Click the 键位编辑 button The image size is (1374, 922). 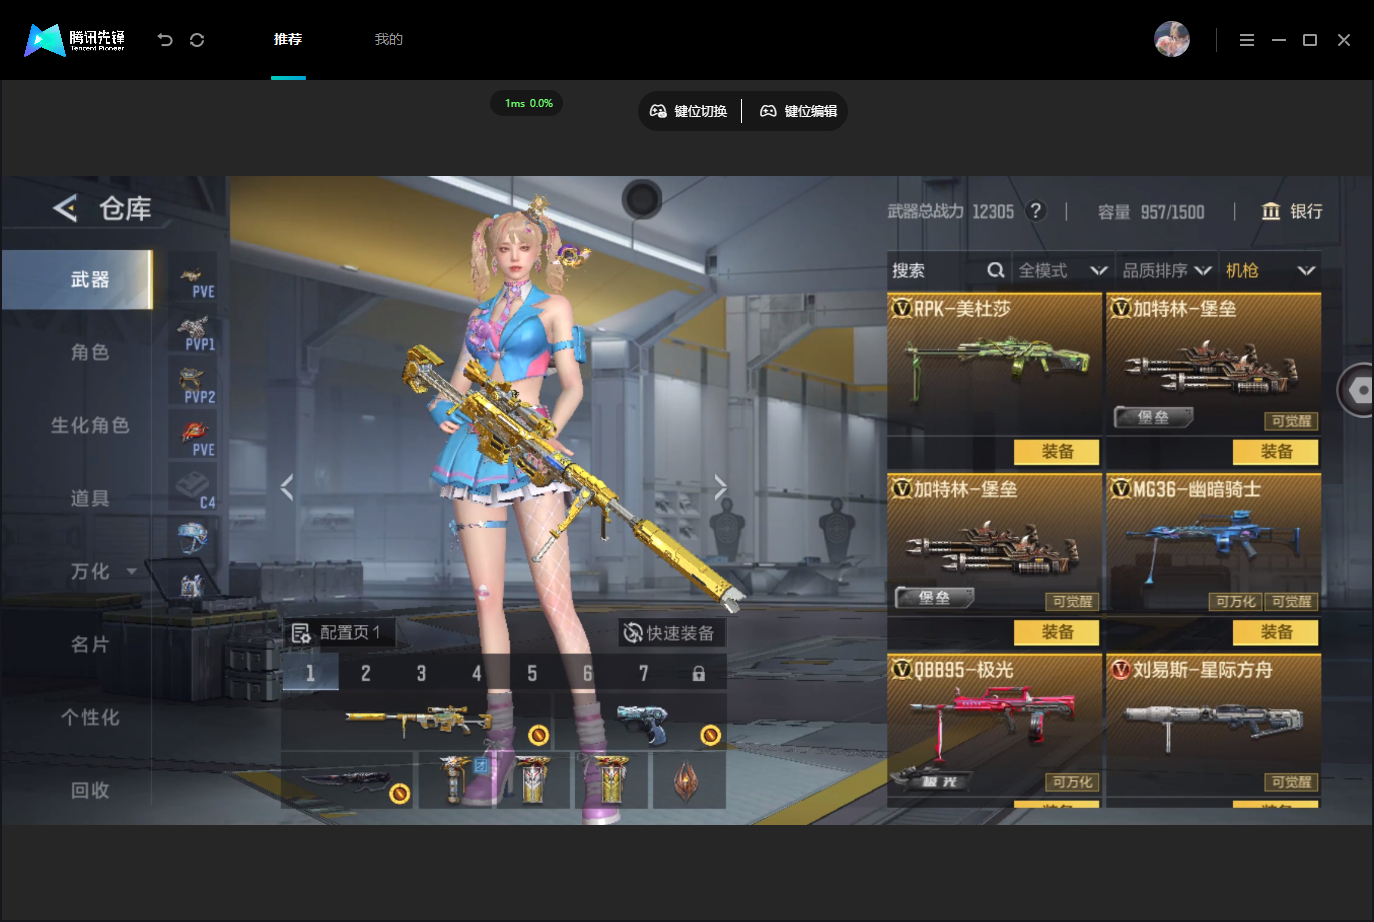click(799, 111)
